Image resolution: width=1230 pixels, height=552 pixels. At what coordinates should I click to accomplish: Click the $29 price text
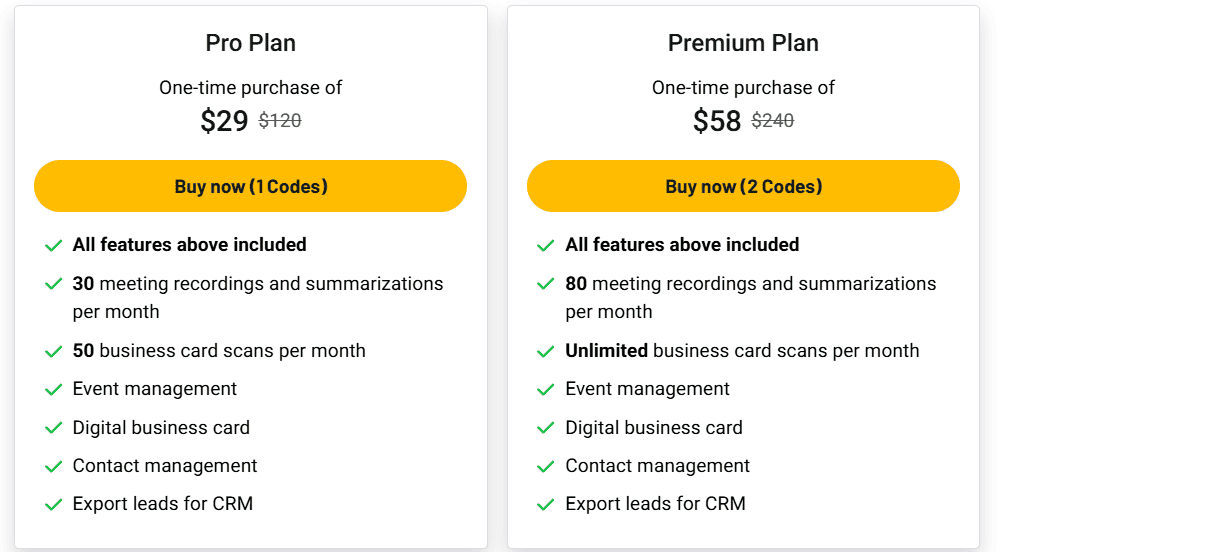click(x=224, y=121)
